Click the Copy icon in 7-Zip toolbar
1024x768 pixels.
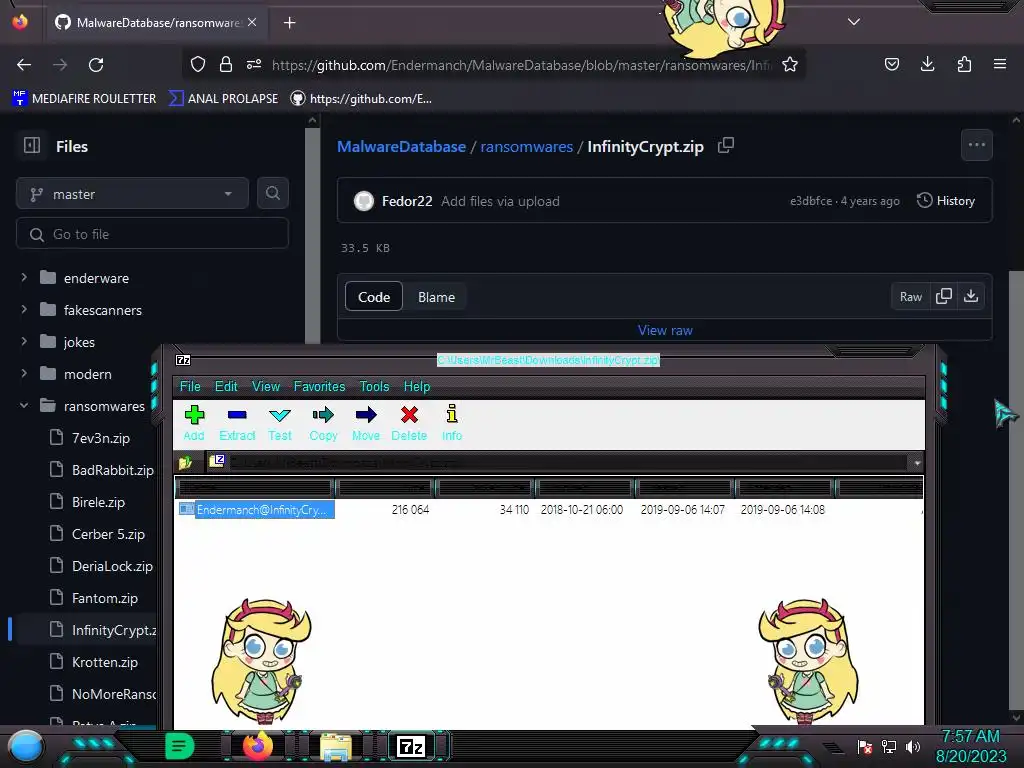click(x=323, y=423)
